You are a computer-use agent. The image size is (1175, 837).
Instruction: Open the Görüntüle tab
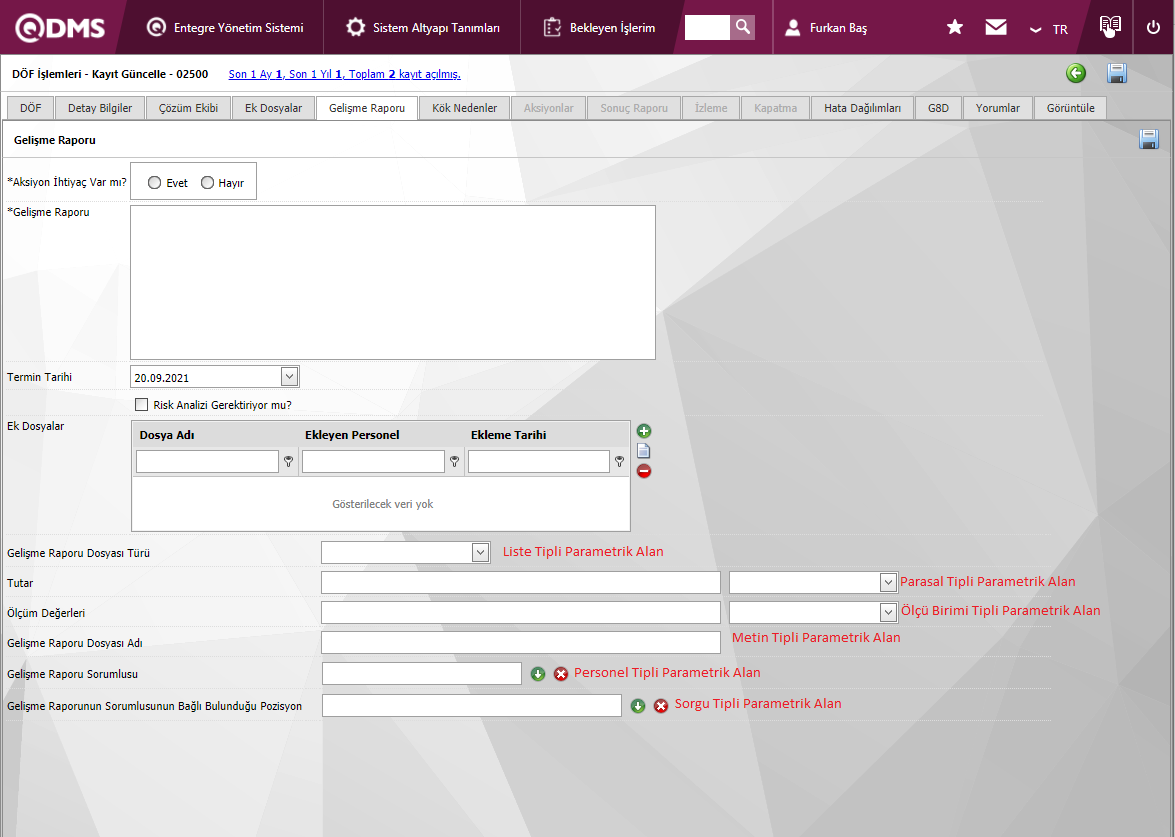tap(1070, 108)
